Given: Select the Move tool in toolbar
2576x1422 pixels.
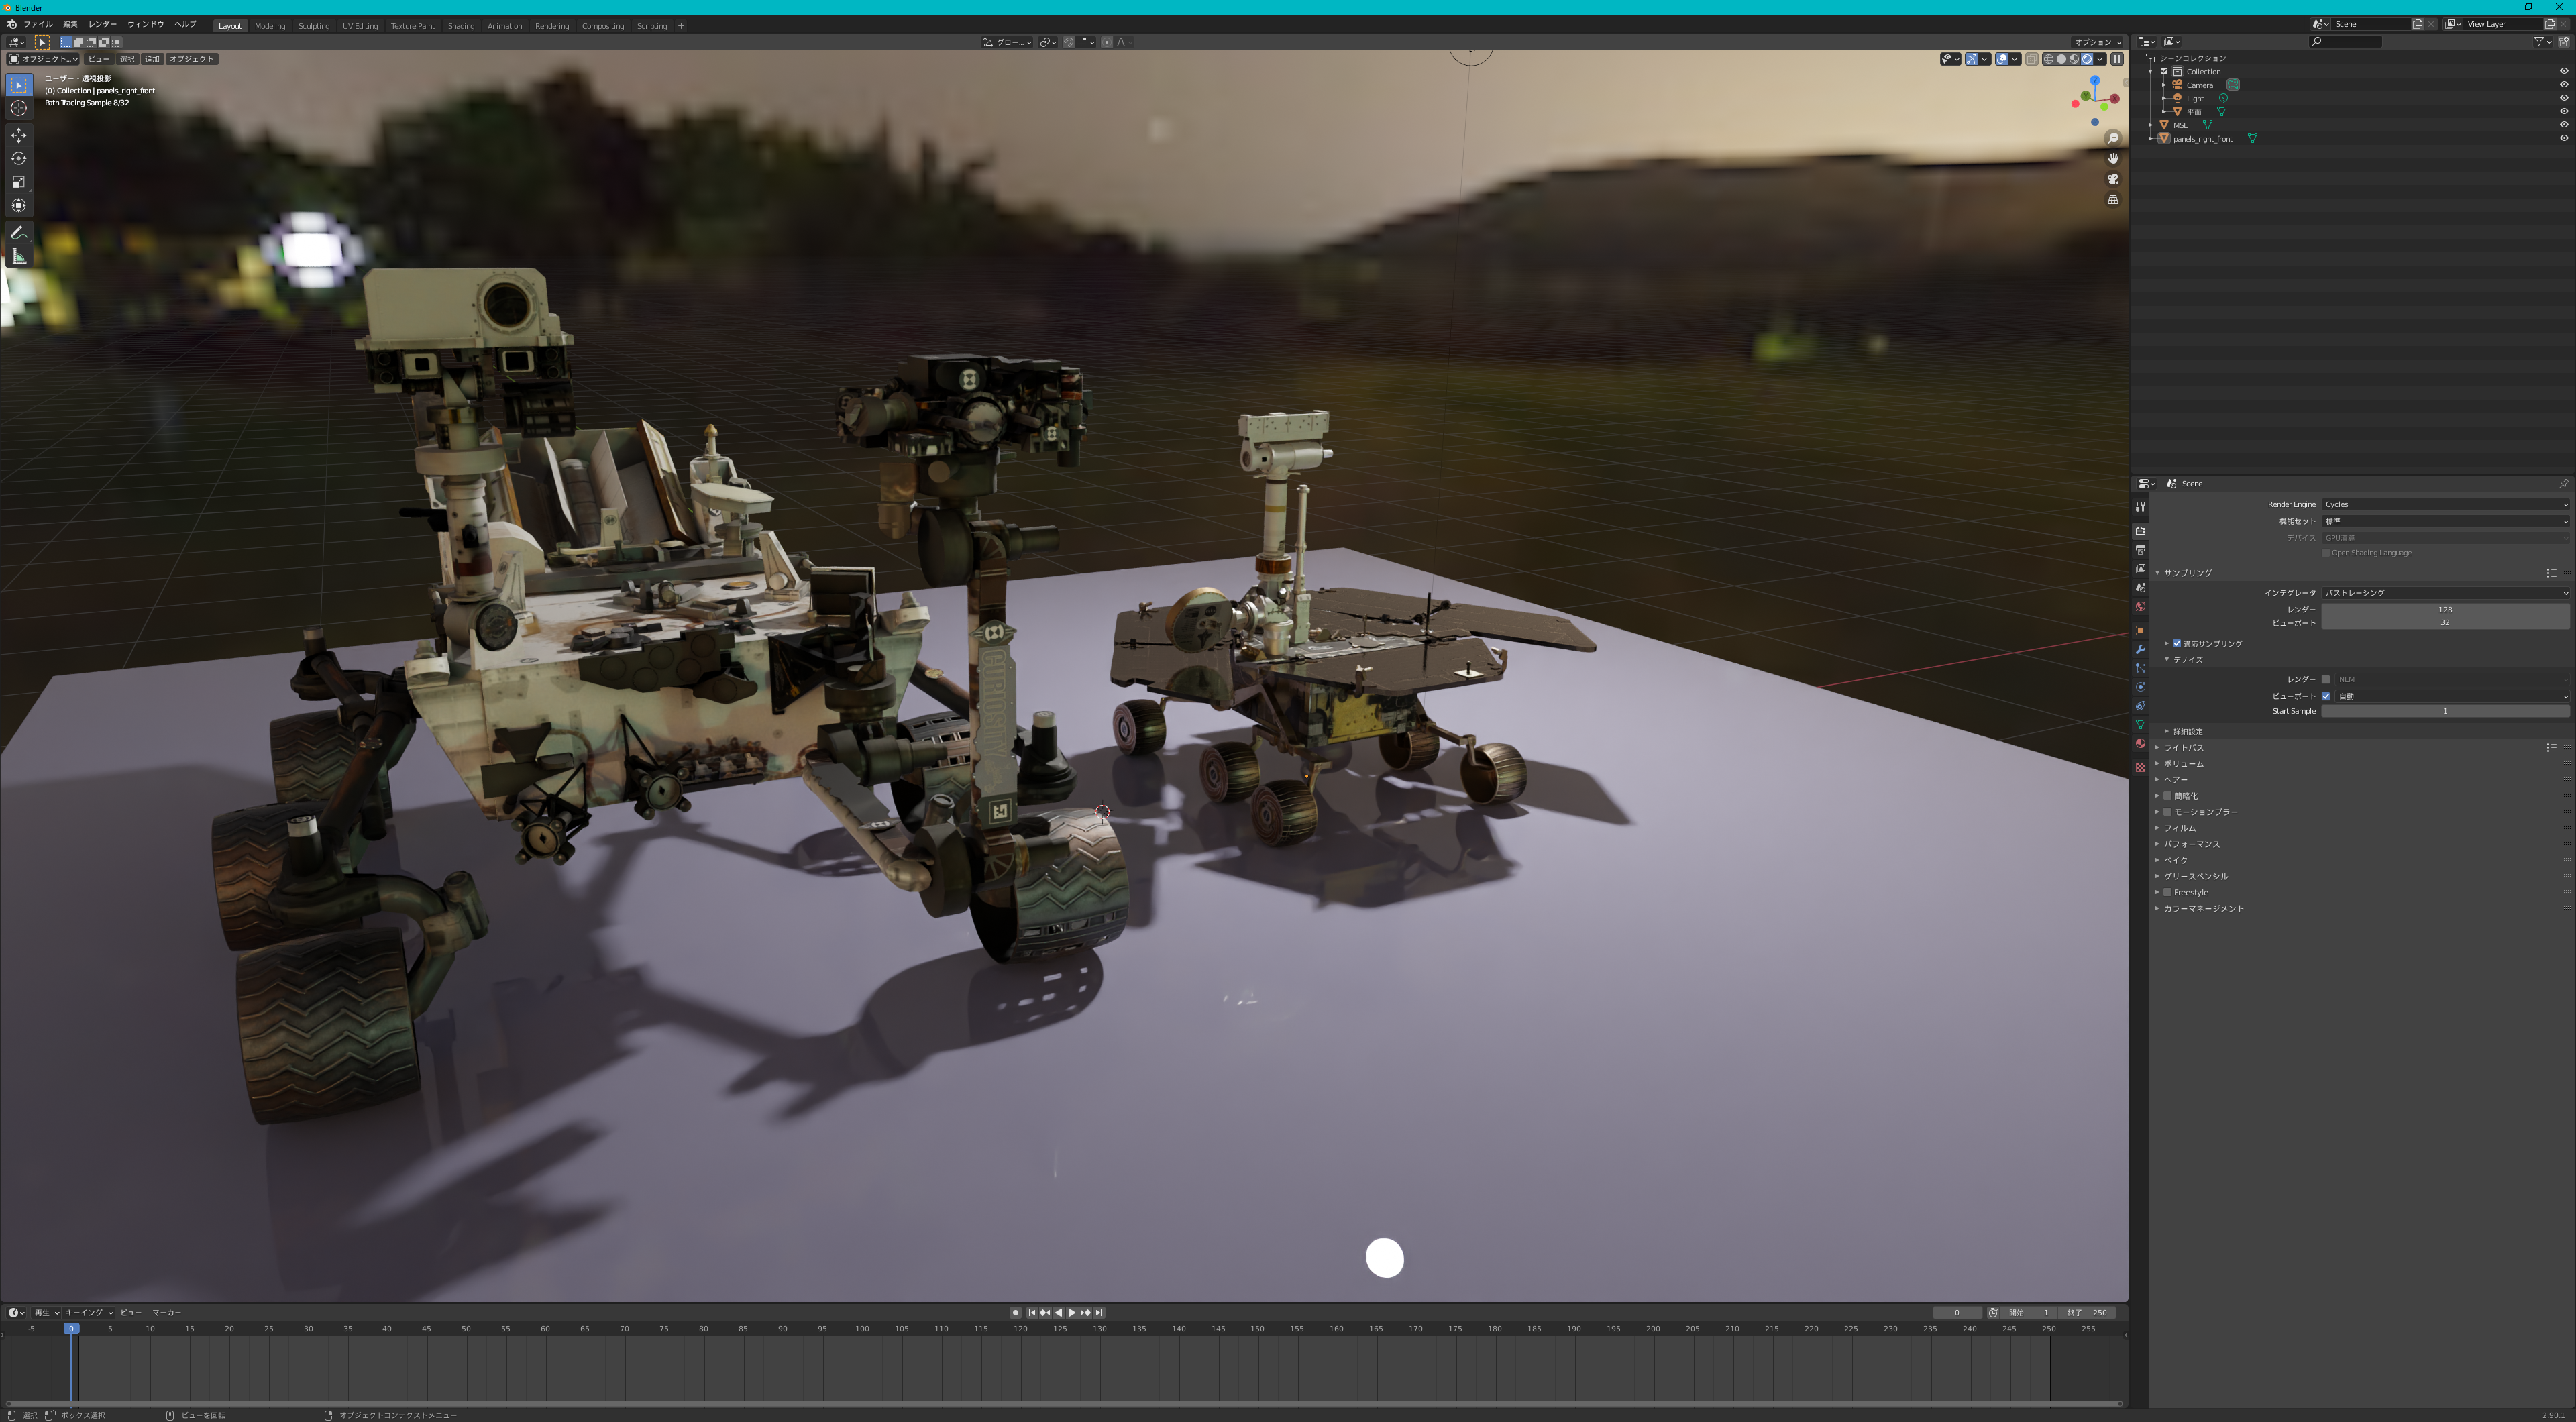Looking at the screenshot, I should (x=18, y=135).
